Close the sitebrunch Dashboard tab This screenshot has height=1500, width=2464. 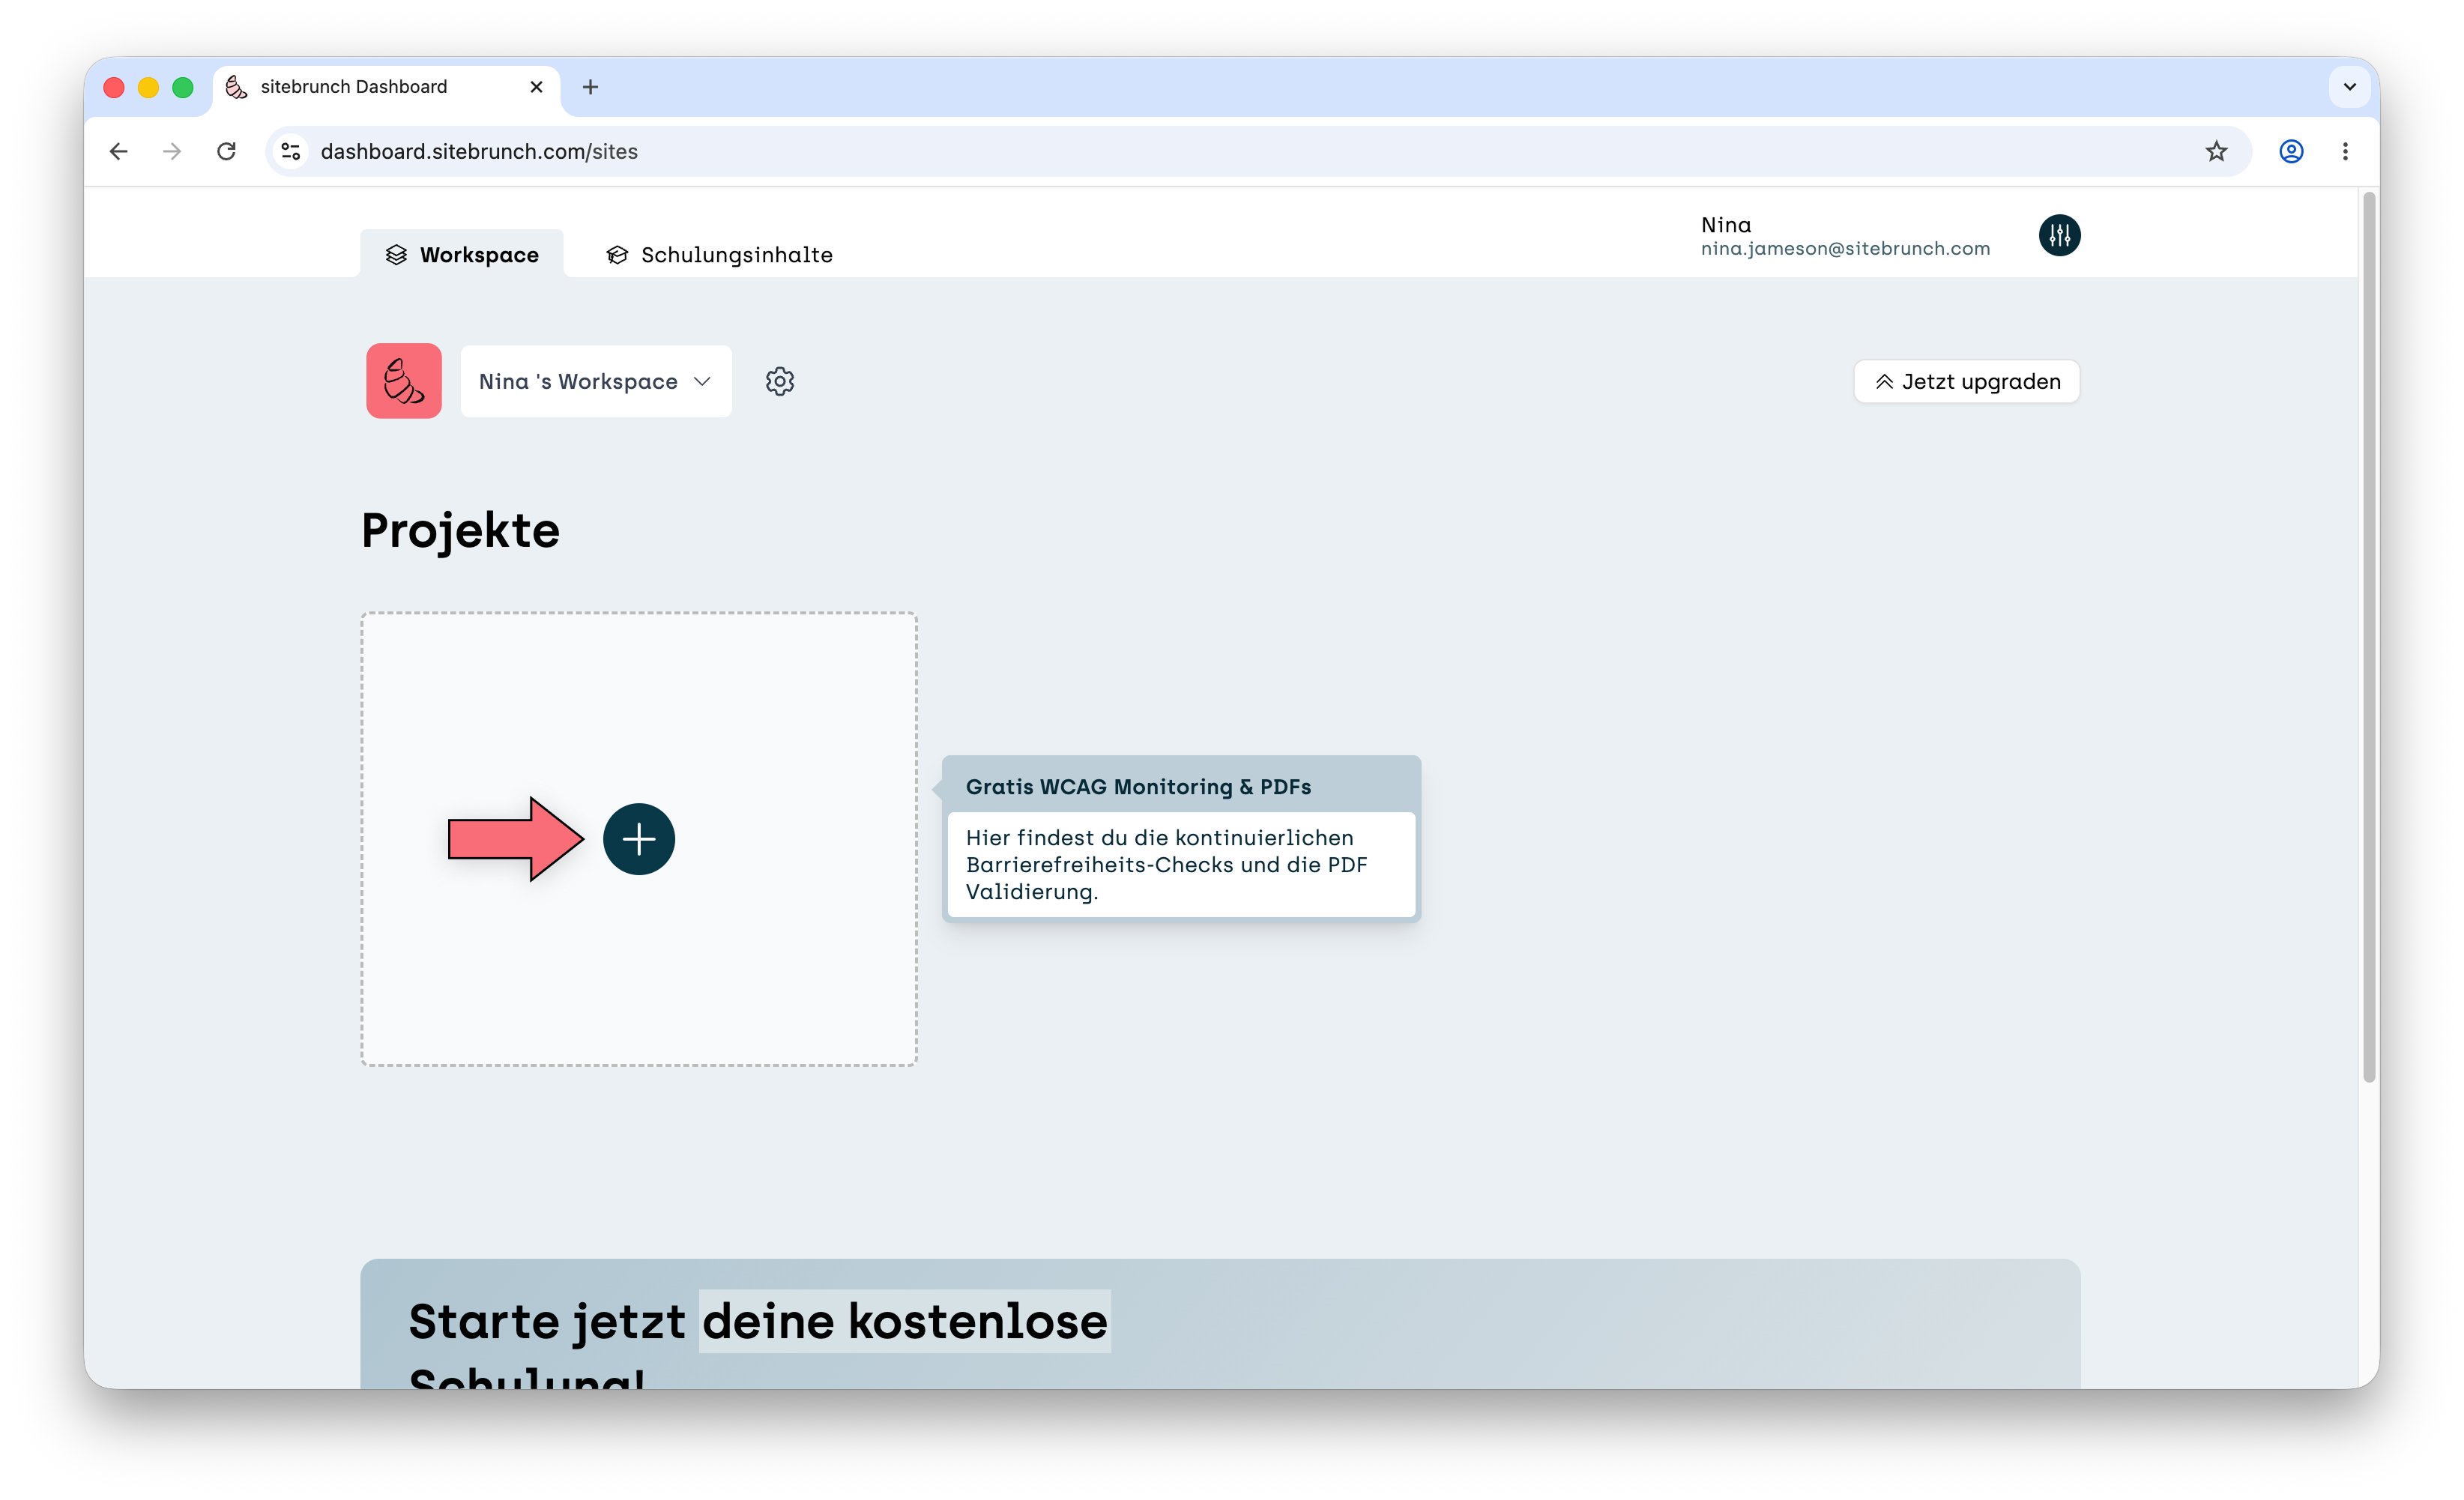pos(536,87)
